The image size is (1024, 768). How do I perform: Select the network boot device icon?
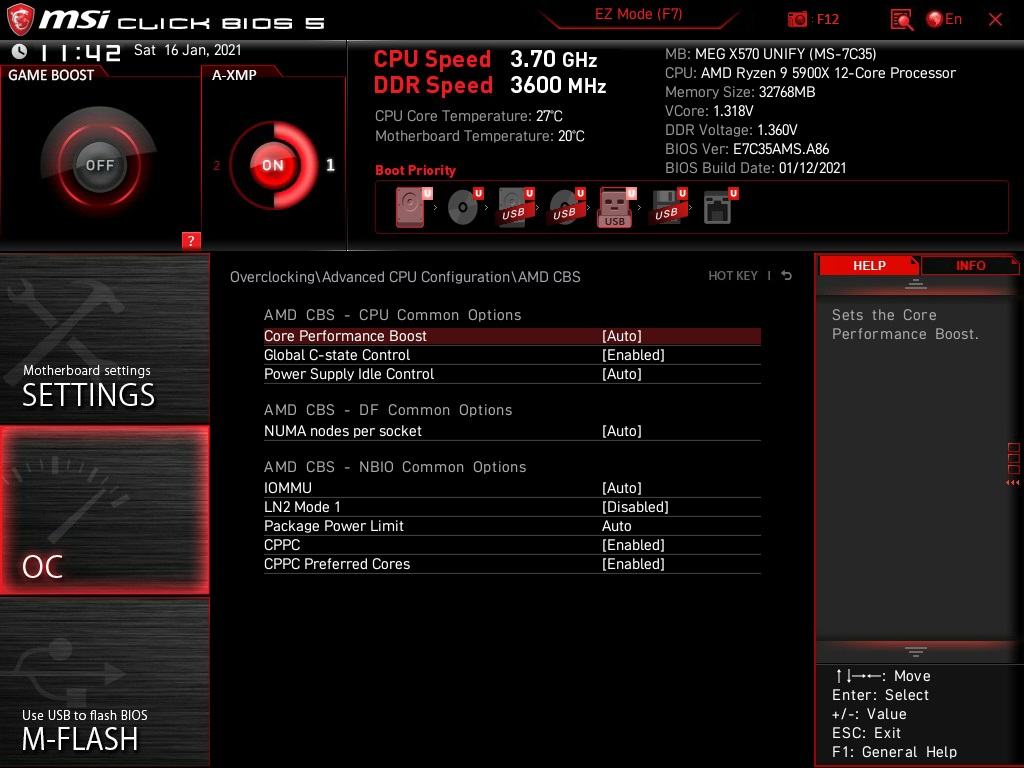click(720, 207)
